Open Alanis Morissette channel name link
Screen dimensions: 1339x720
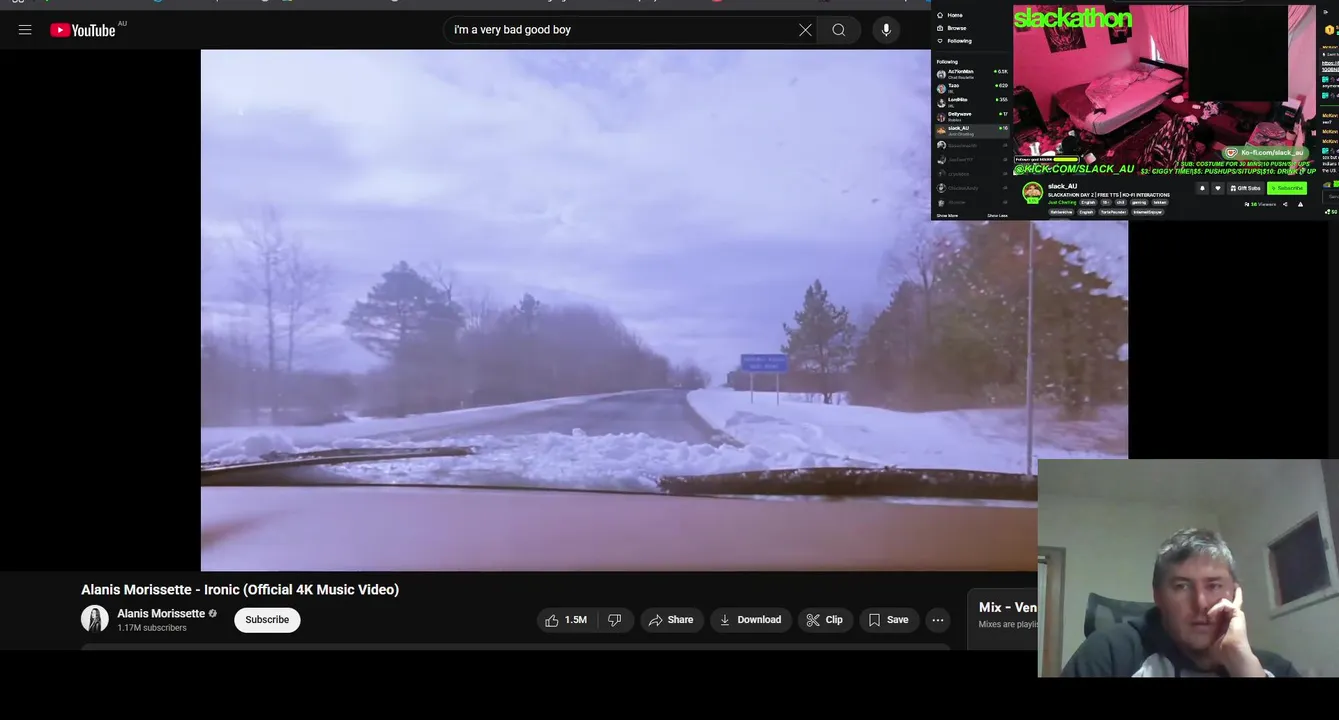pyautogui.click(x=161, y=614)
